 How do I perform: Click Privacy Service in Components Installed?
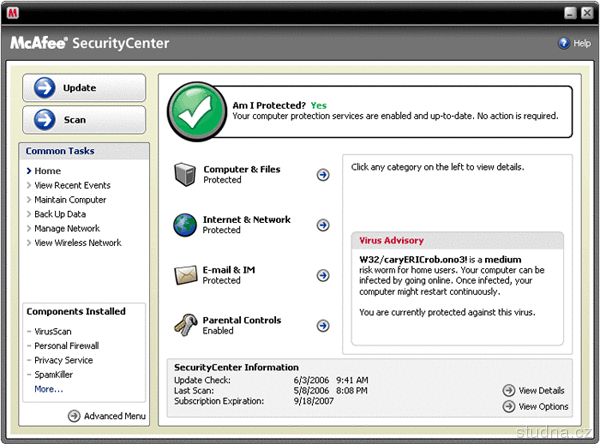[x=64, y=360]
